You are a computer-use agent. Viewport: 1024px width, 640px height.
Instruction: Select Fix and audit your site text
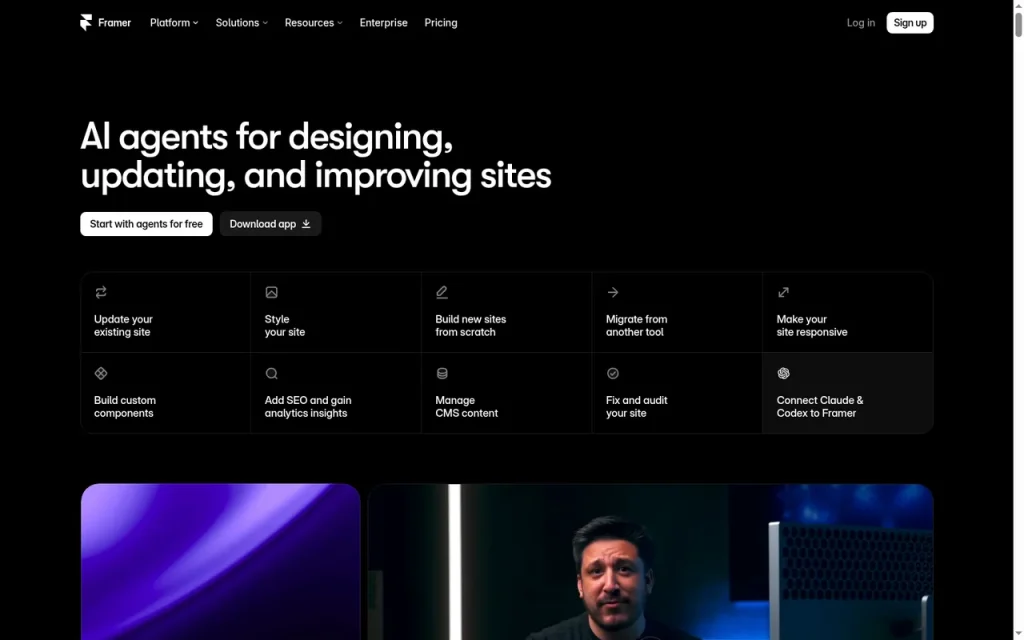(x=636, y=406)
